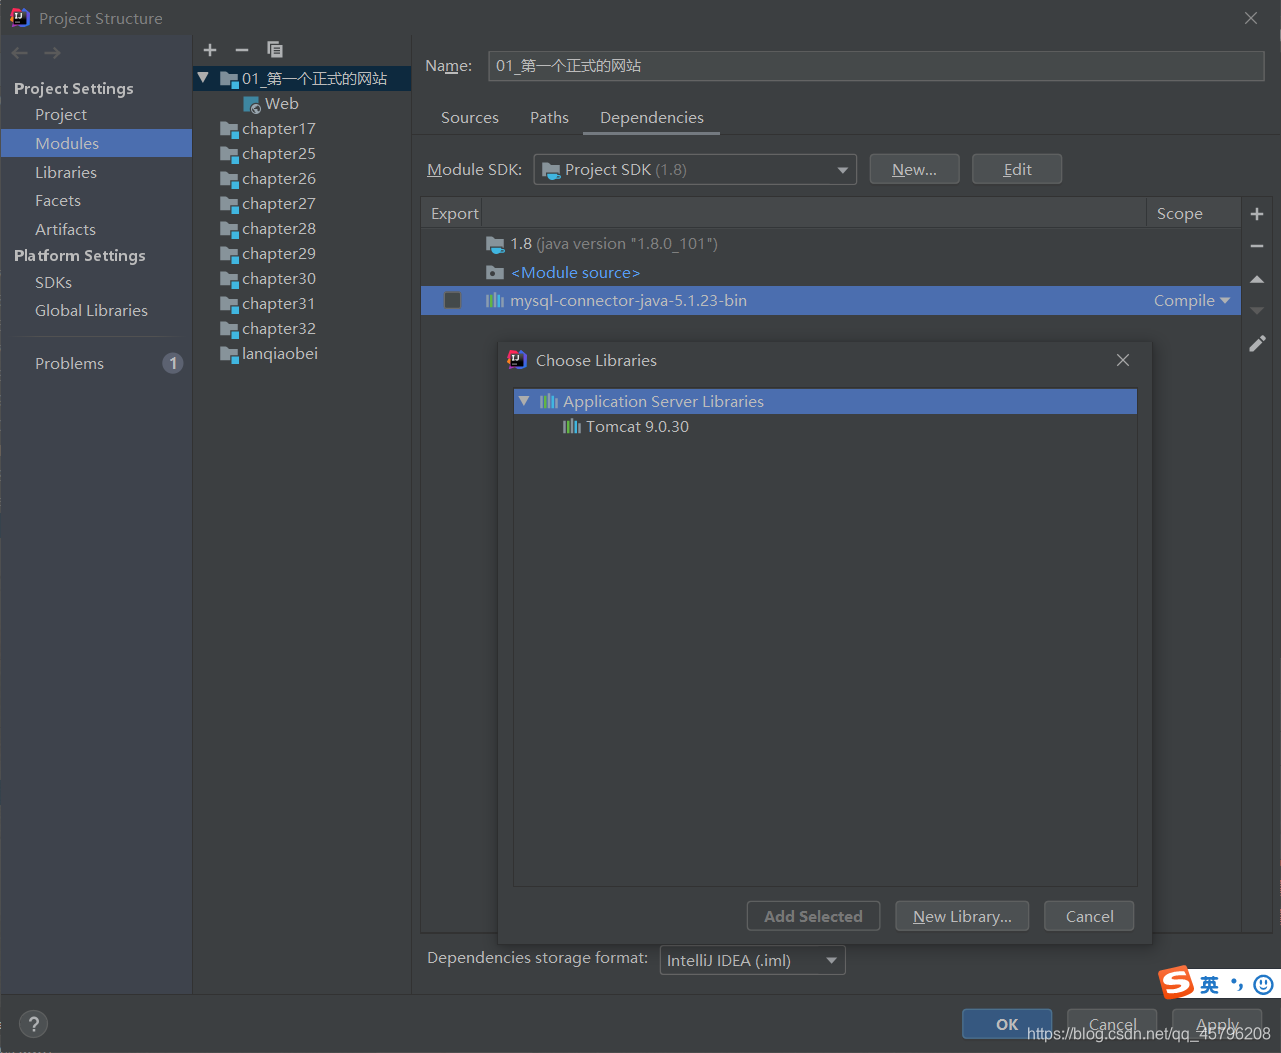Screen dimensions: 1281x1053
Task: Click the New... SDK button
Action: (914, 170)
